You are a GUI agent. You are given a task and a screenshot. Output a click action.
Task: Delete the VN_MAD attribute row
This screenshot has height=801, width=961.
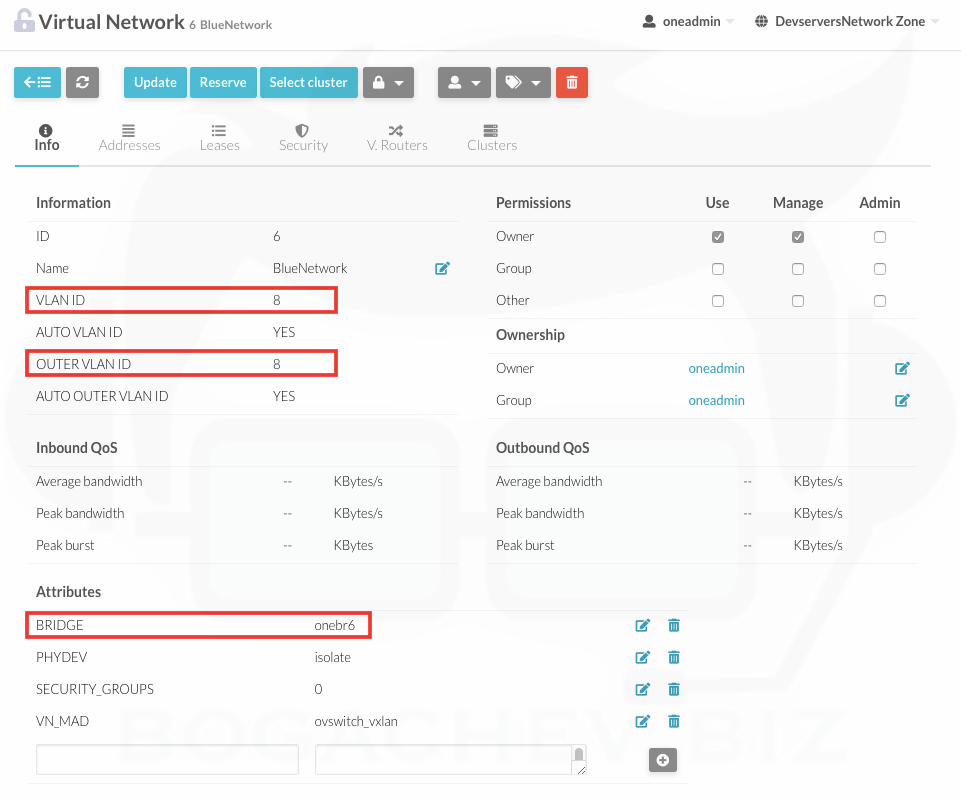[x=674, y=722]
